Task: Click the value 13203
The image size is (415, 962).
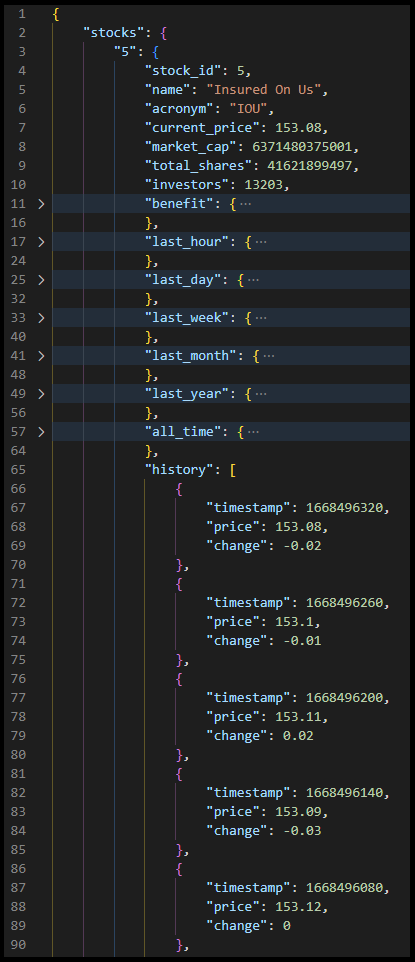Action: (x=263, y=185)
